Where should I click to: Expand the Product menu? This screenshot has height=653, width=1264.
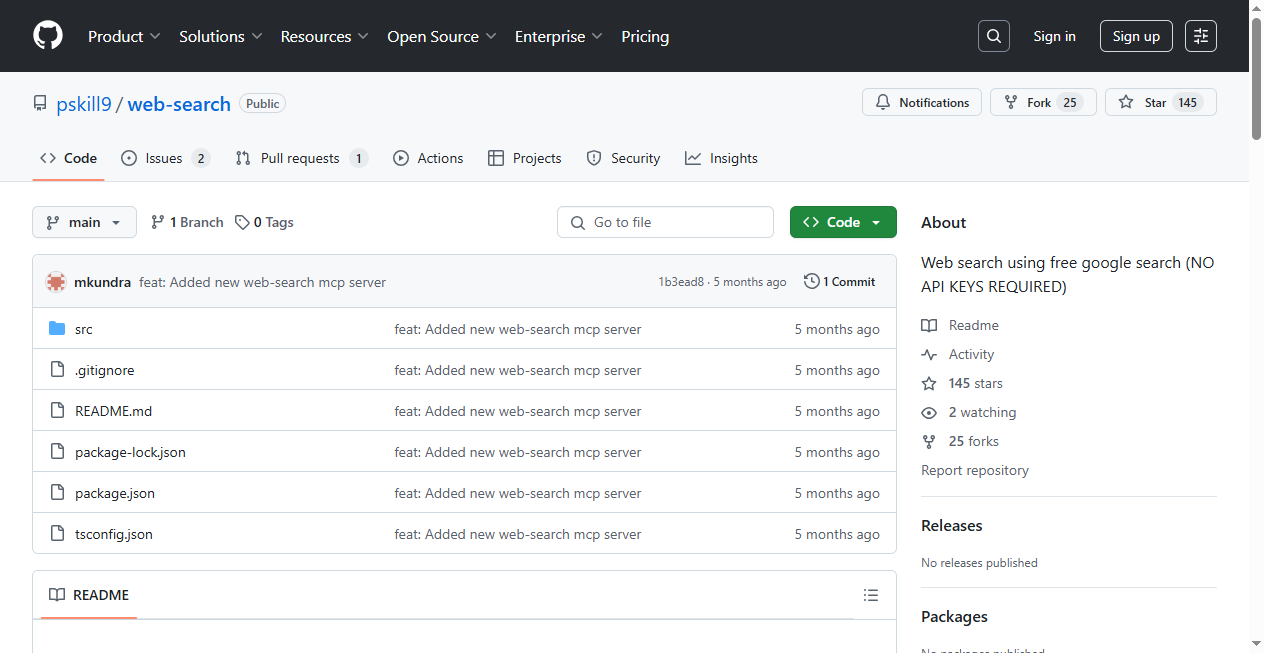point(124,36)
